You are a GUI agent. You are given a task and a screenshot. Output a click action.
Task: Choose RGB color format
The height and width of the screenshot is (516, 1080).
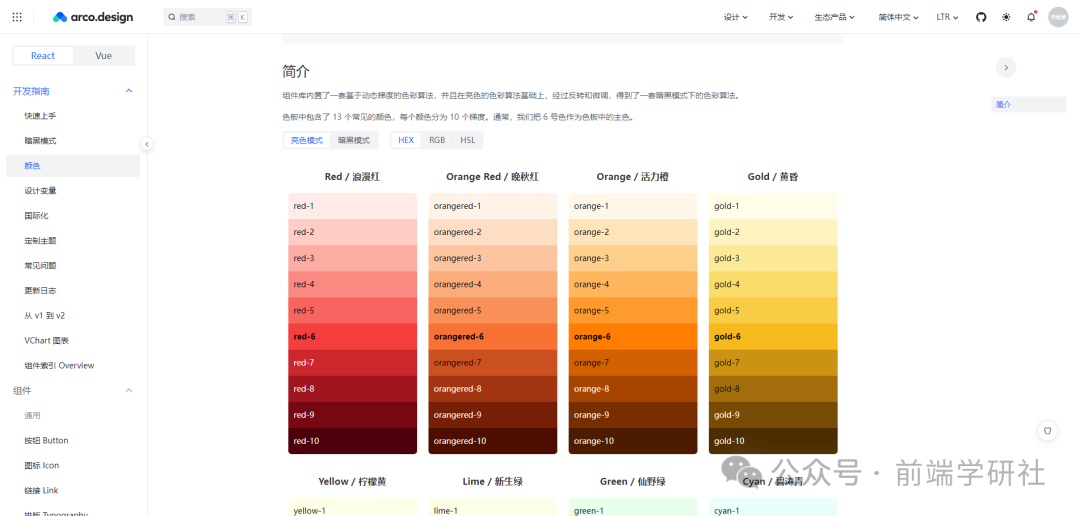pyautogui.click(x=437, y=140)
